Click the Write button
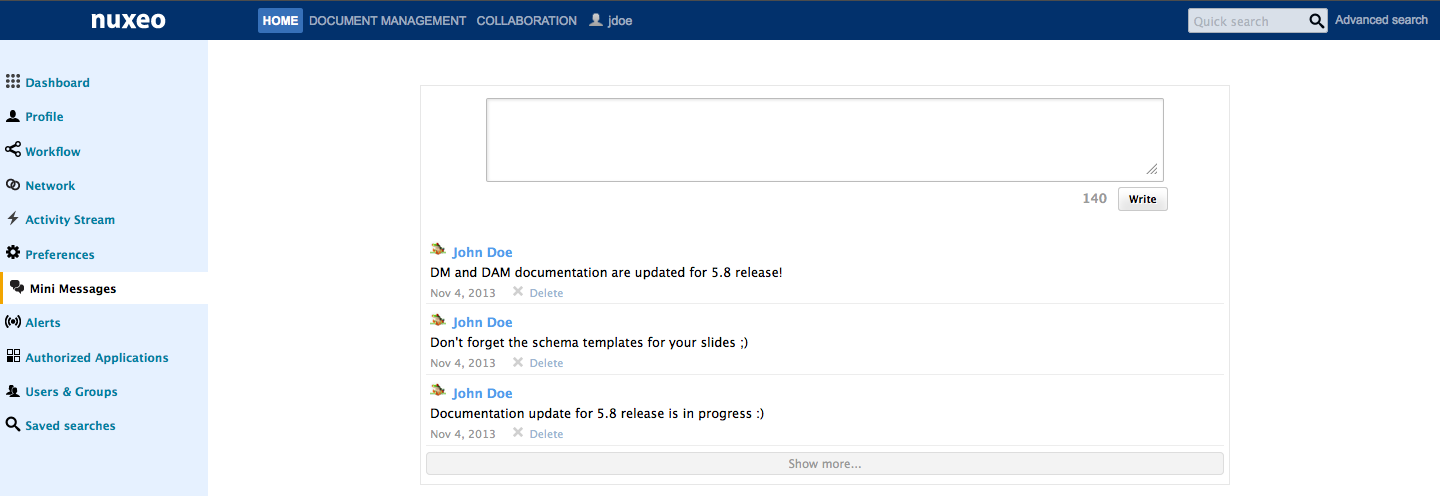This screenshot has height=496, width=1440. pyautogui.click(x=1142, y=199)
